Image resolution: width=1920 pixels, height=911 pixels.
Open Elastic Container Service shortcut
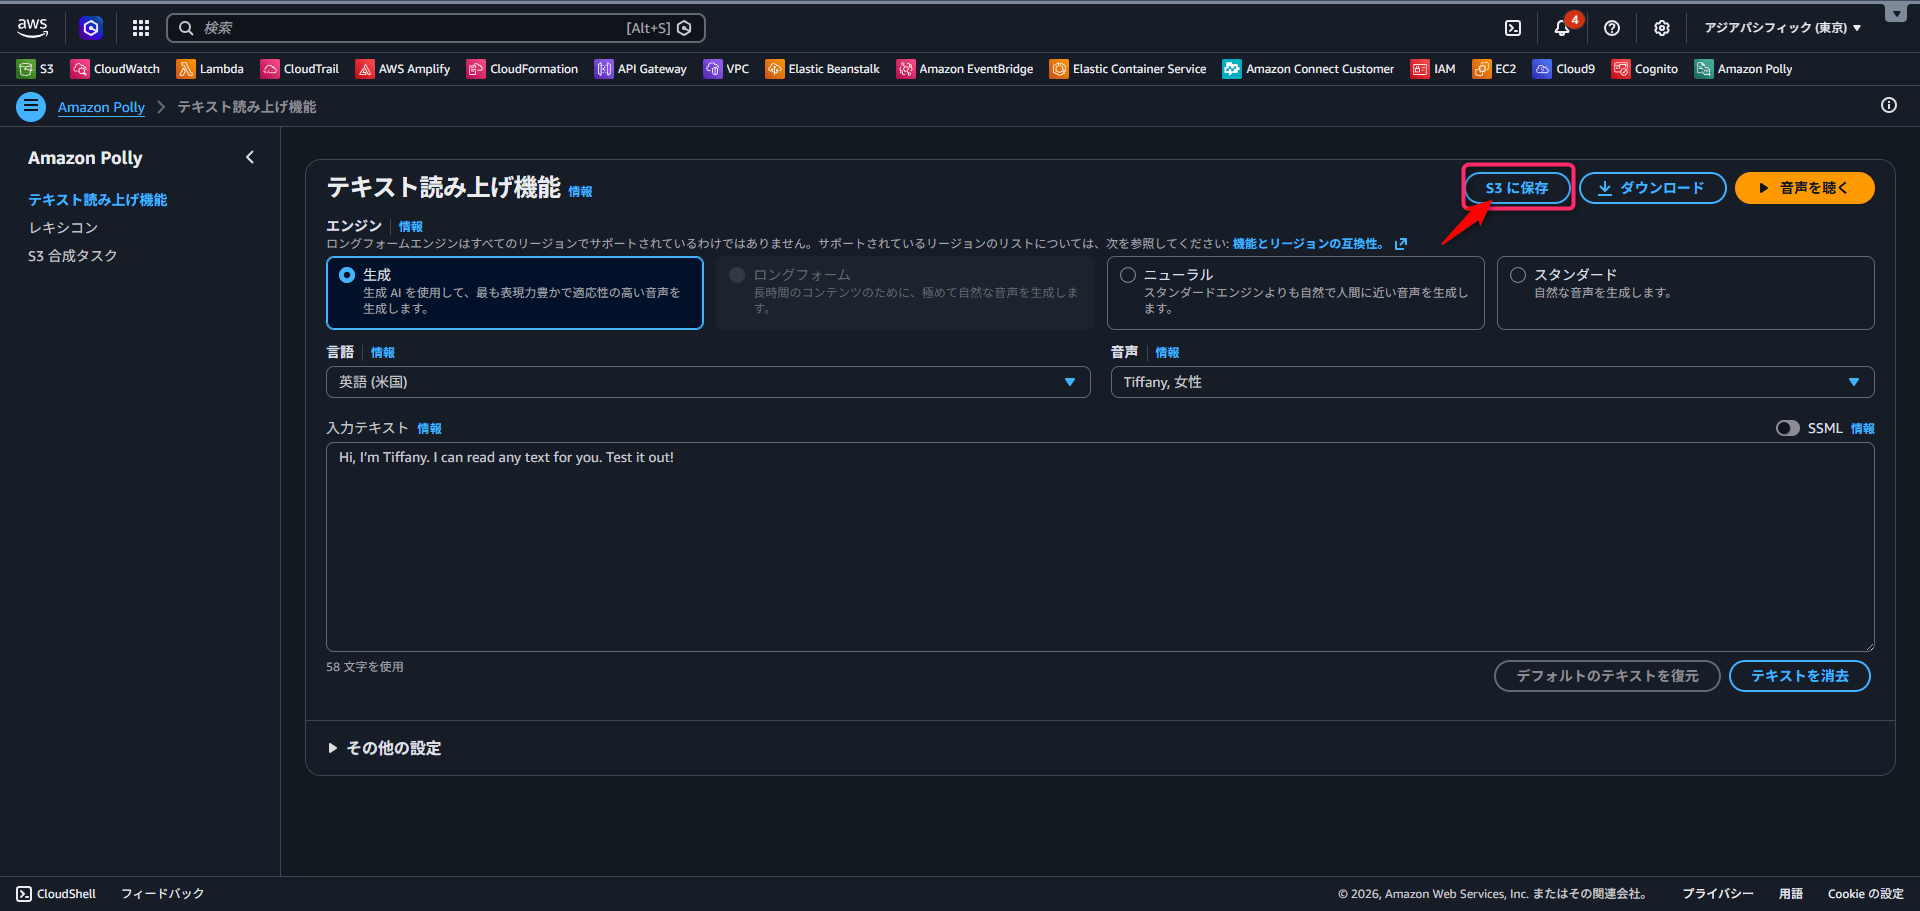(1128, 69)
